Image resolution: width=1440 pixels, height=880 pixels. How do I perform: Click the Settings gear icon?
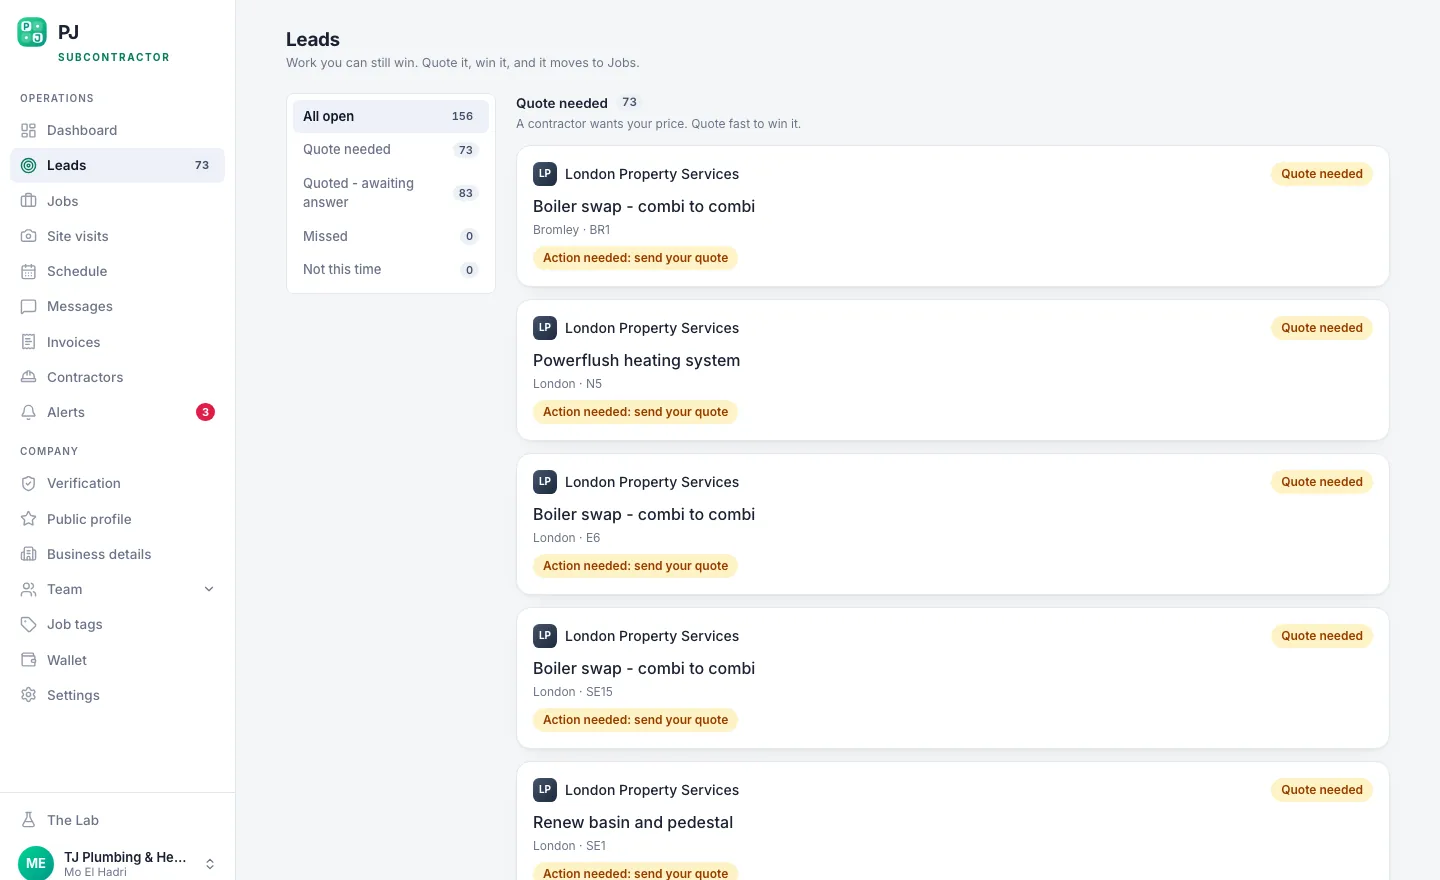(28, 695)
